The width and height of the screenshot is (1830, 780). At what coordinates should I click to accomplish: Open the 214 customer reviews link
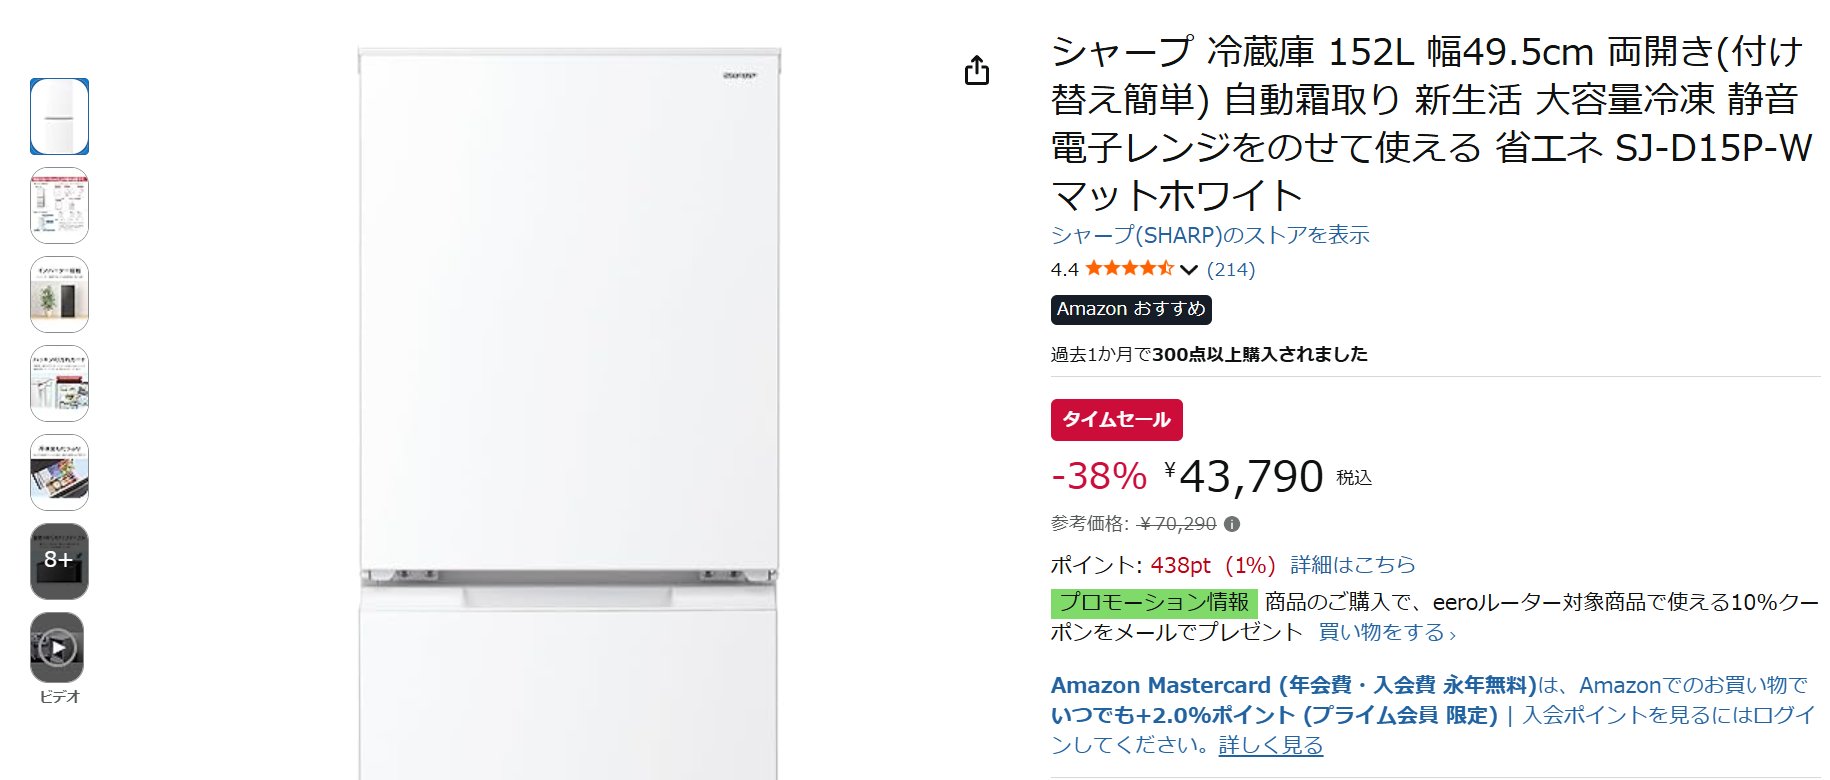(x=1231, y=270)
